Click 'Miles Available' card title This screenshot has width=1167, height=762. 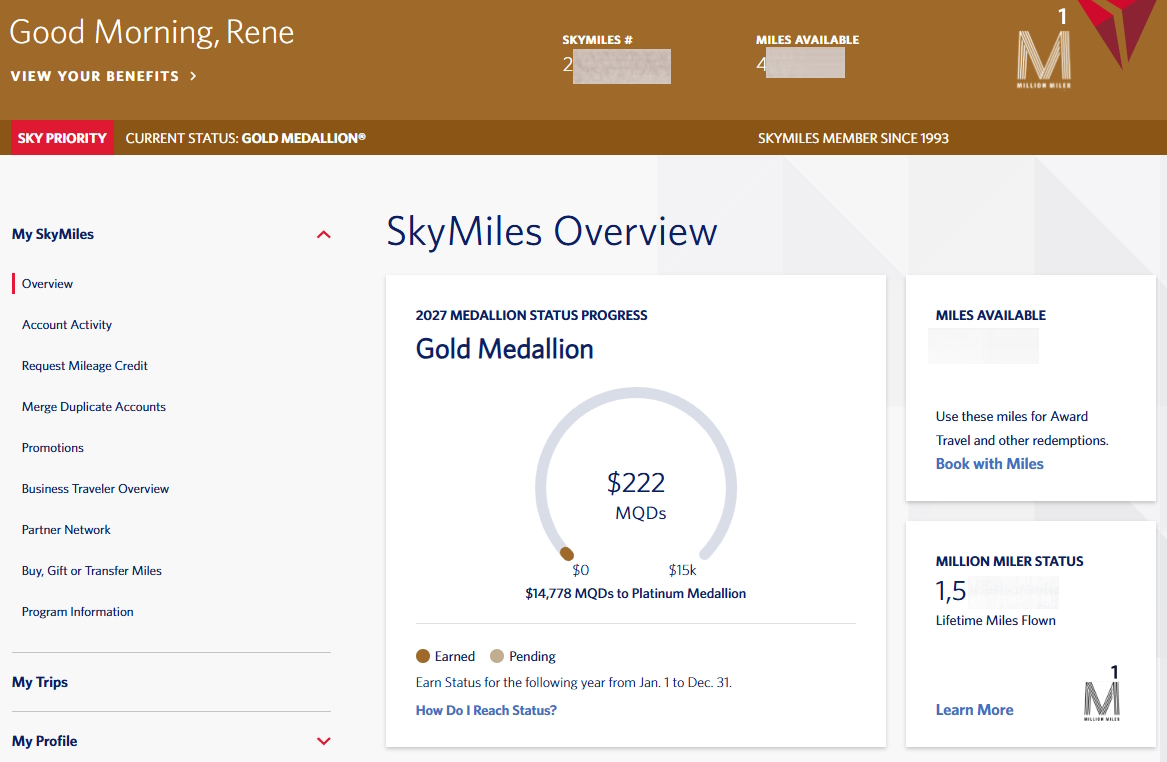click(991, 316)
